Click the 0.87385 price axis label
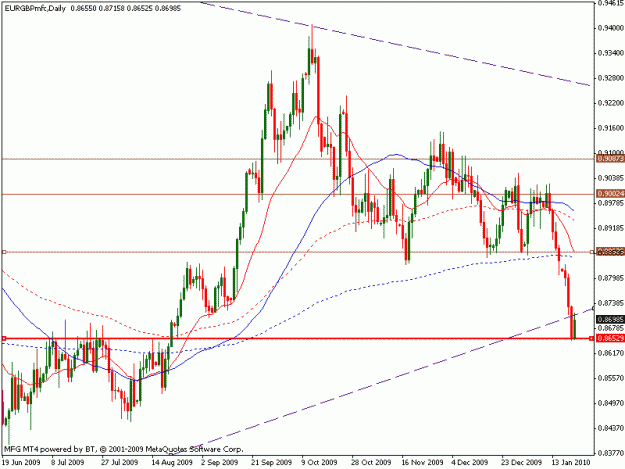The height and width of the screenshot is (469, 625). tap(611, 303)
